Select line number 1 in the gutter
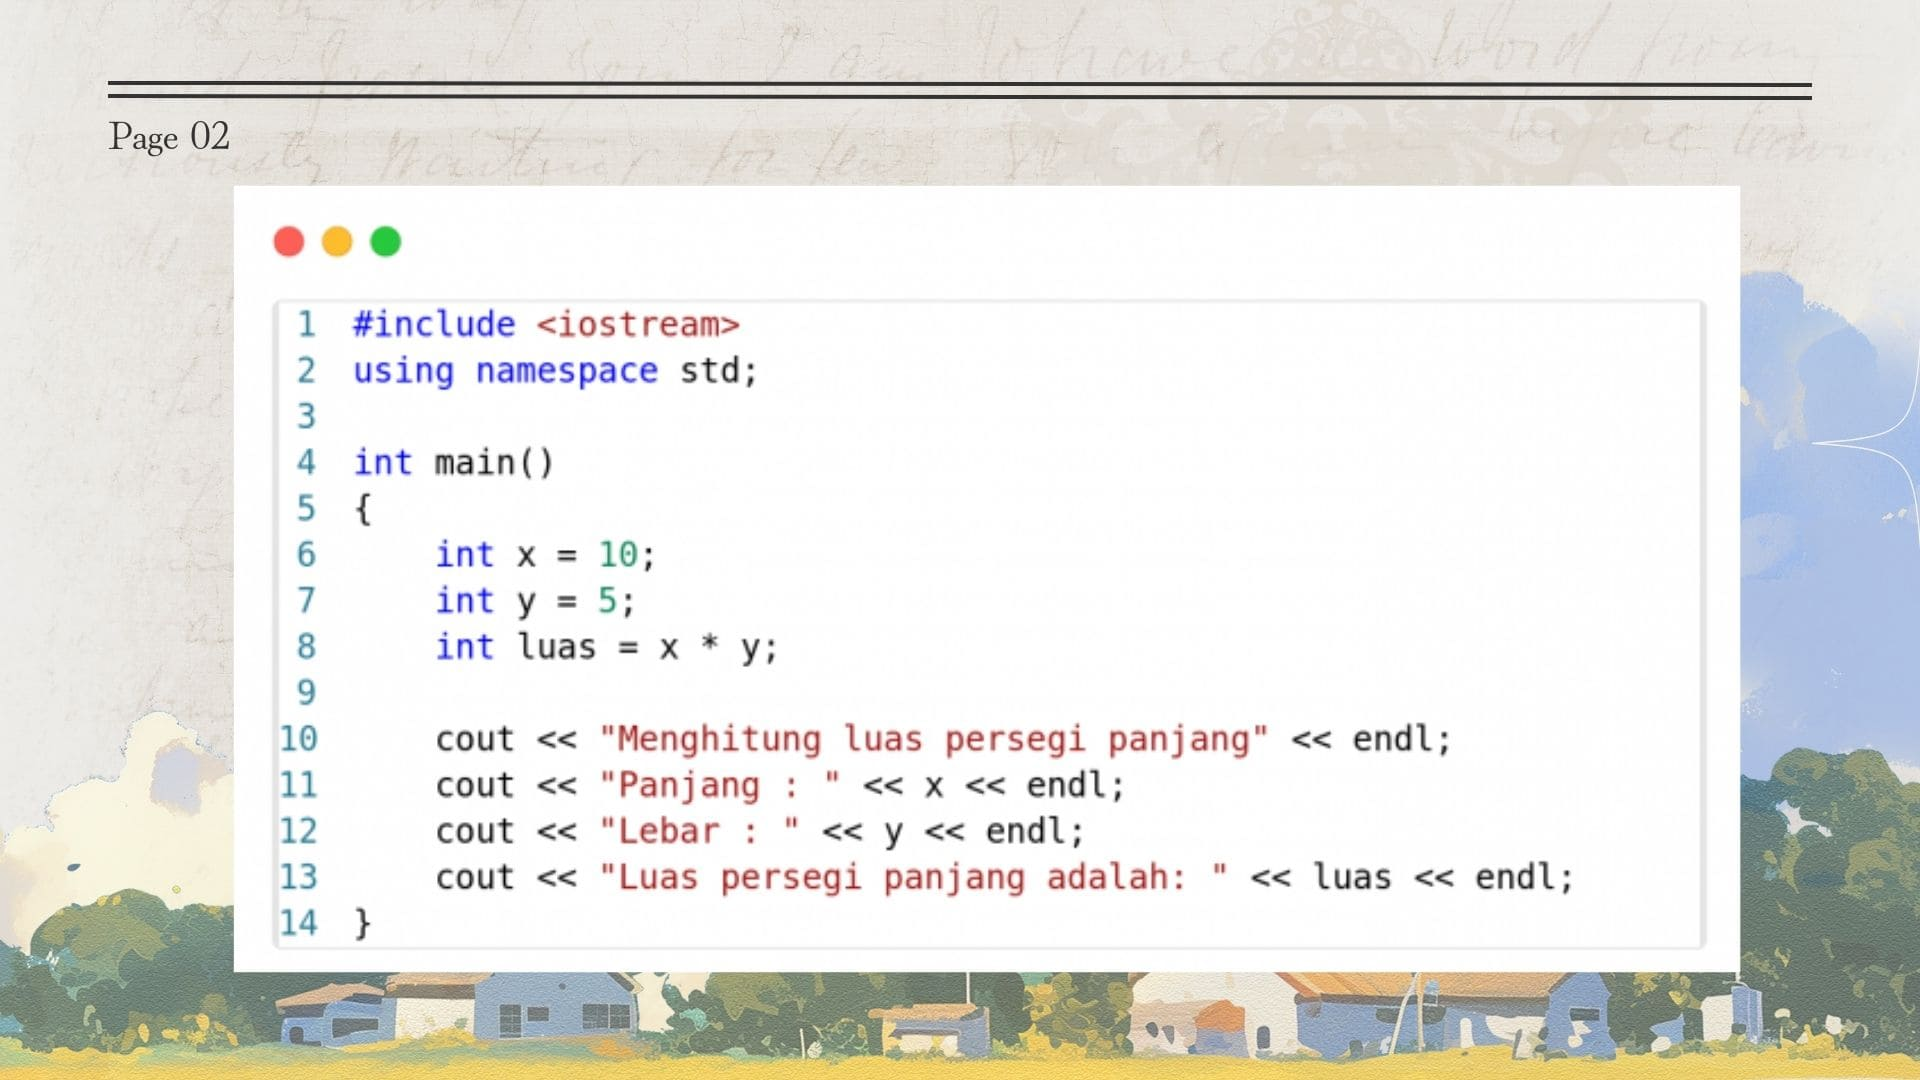1920x1080 pixels. pyautogui.click(x=305, y=324)
